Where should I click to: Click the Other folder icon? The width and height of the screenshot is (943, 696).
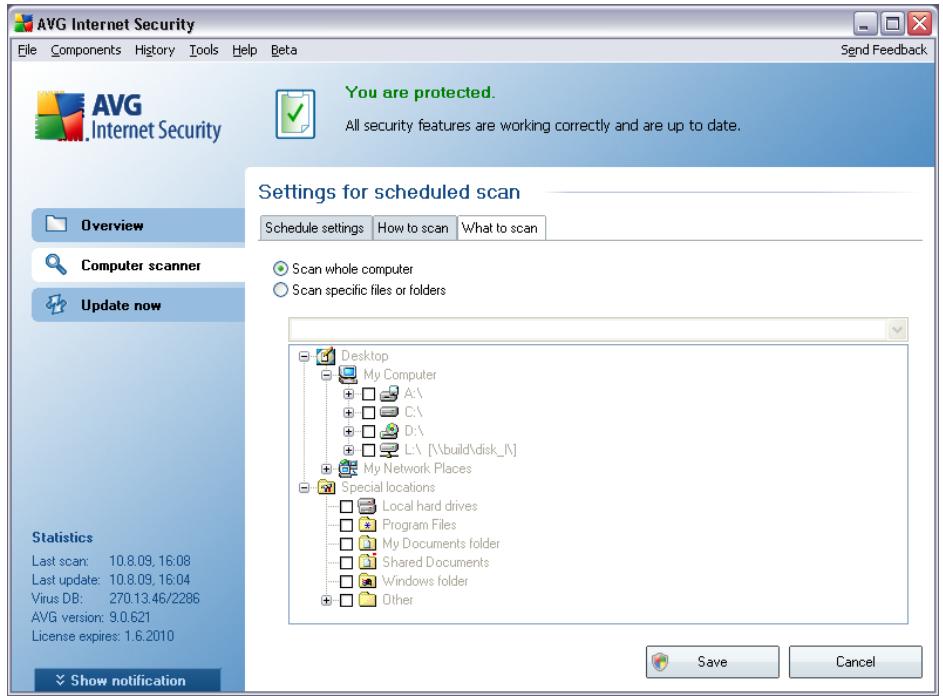tap(367, 599)
